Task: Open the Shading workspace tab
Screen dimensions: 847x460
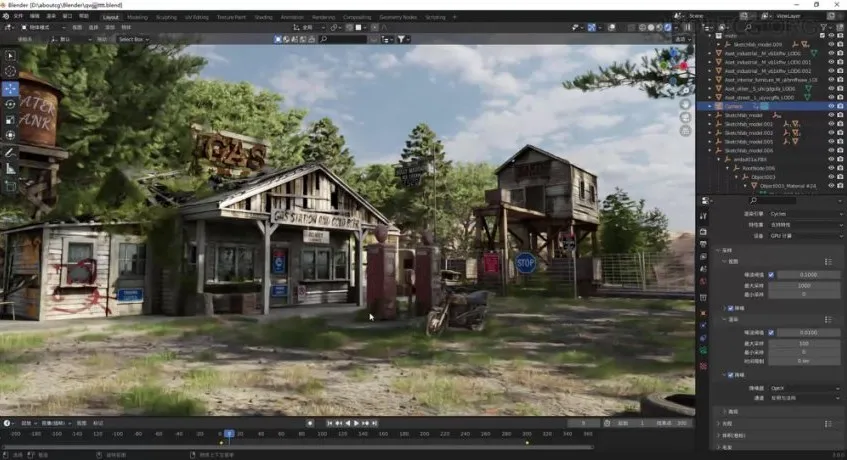Action: pos(262,17)
